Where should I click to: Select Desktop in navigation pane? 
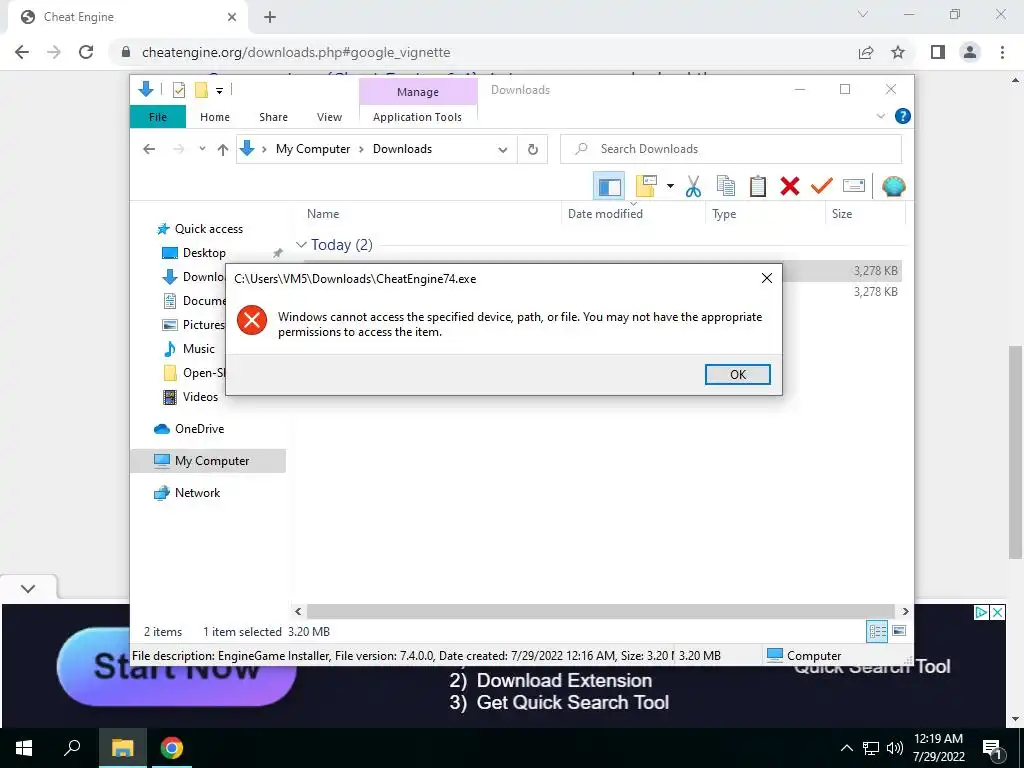pyautogui.click(x=204, y=253)
